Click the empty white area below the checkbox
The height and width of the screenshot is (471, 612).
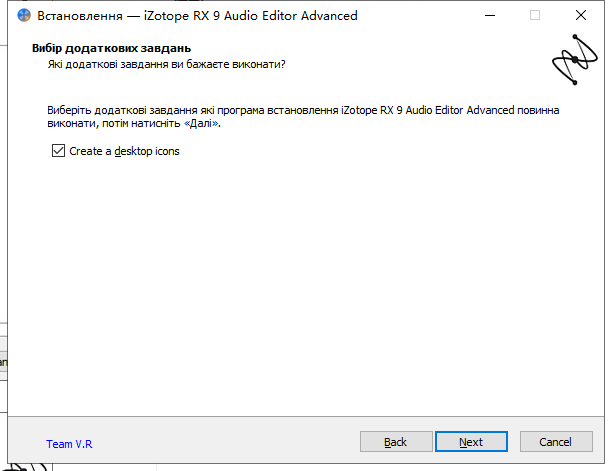pyautogui.click(x=300, y=280)
